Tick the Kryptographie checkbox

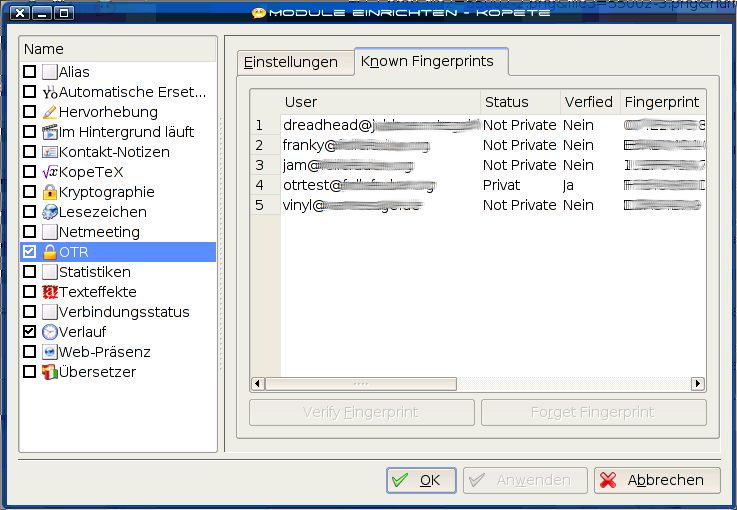(30, 192)
